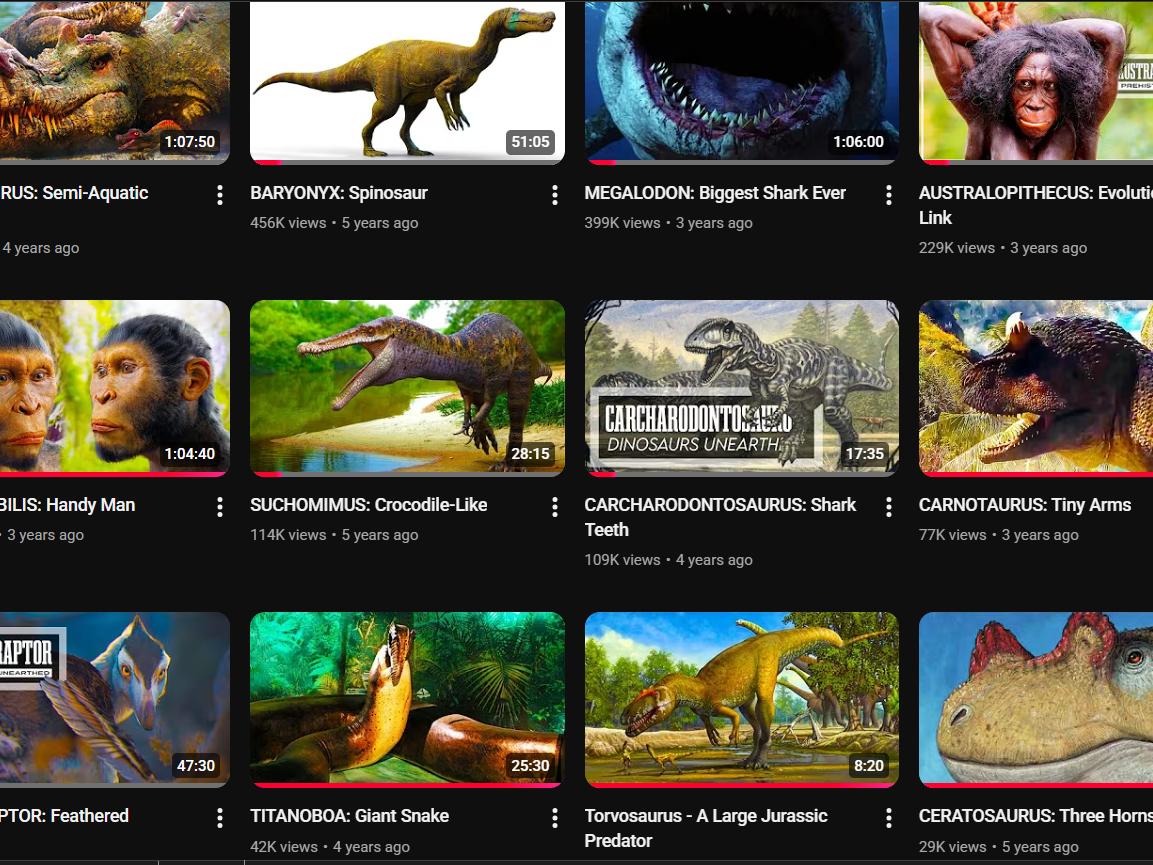Open options menu for Handy Man video
The image size is (1153, 865).
[220, 507]
